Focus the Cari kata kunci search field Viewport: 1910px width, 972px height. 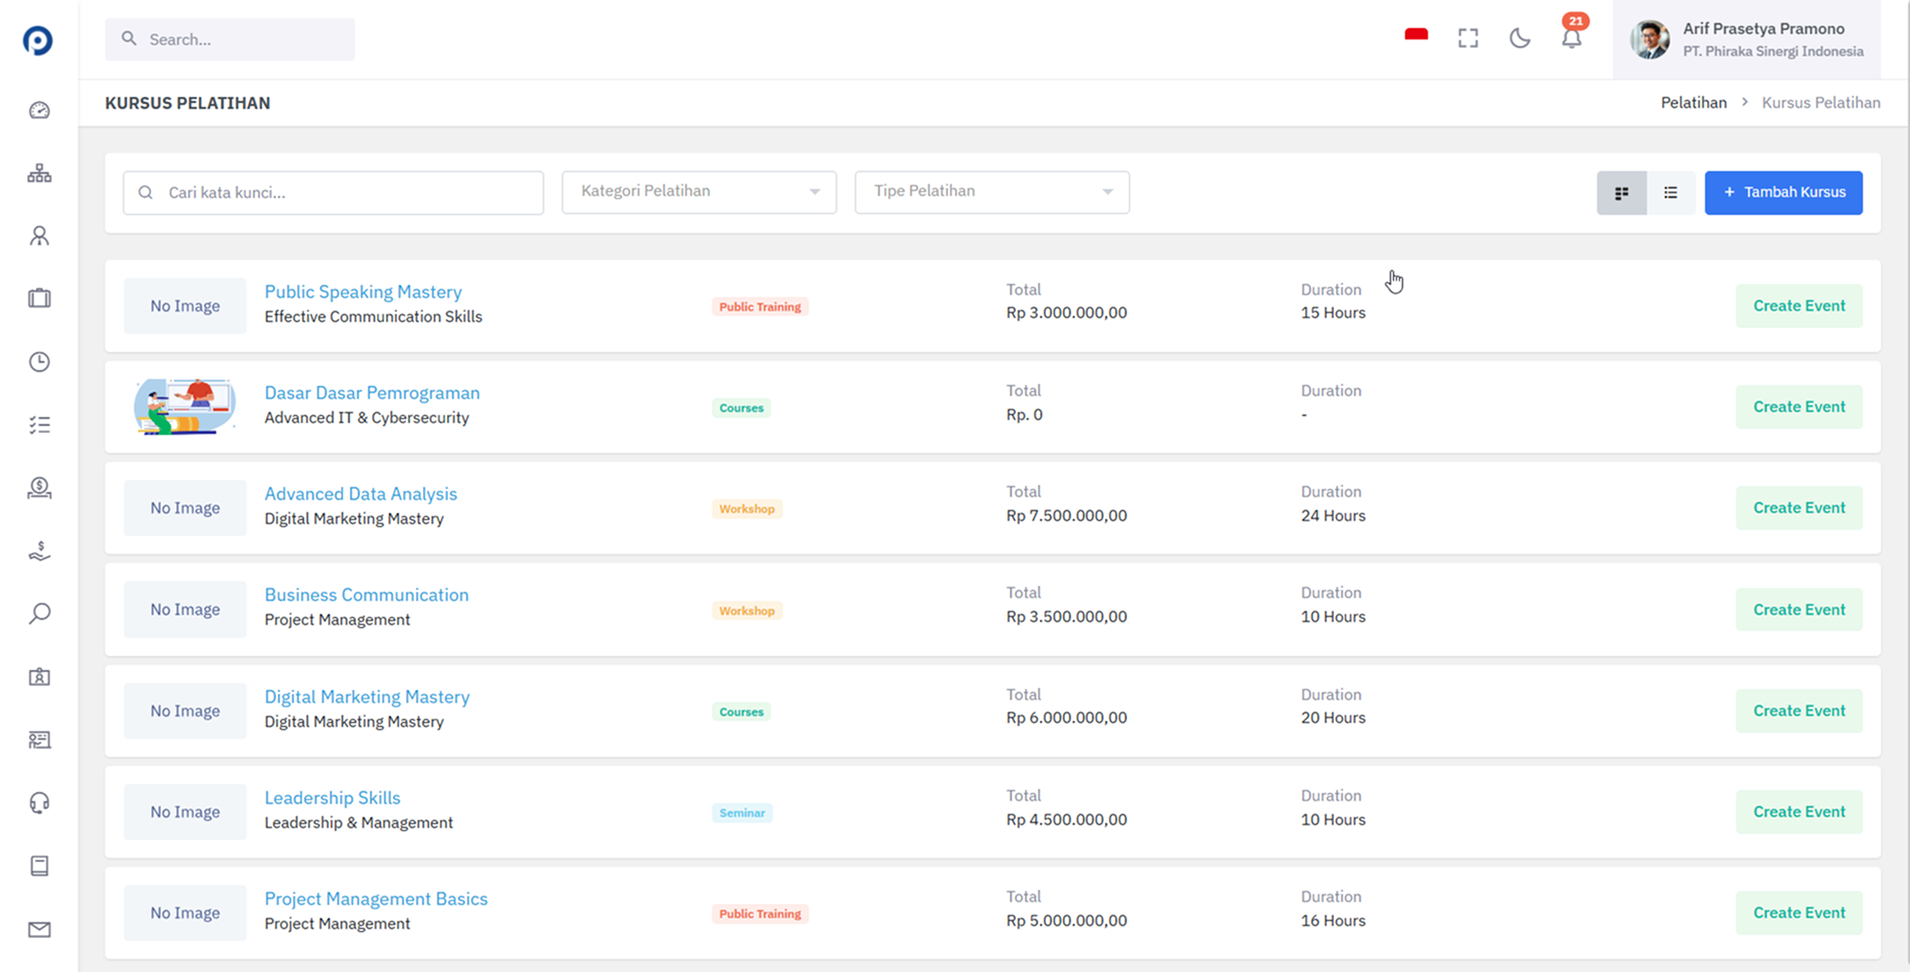(x=333, y=193)
